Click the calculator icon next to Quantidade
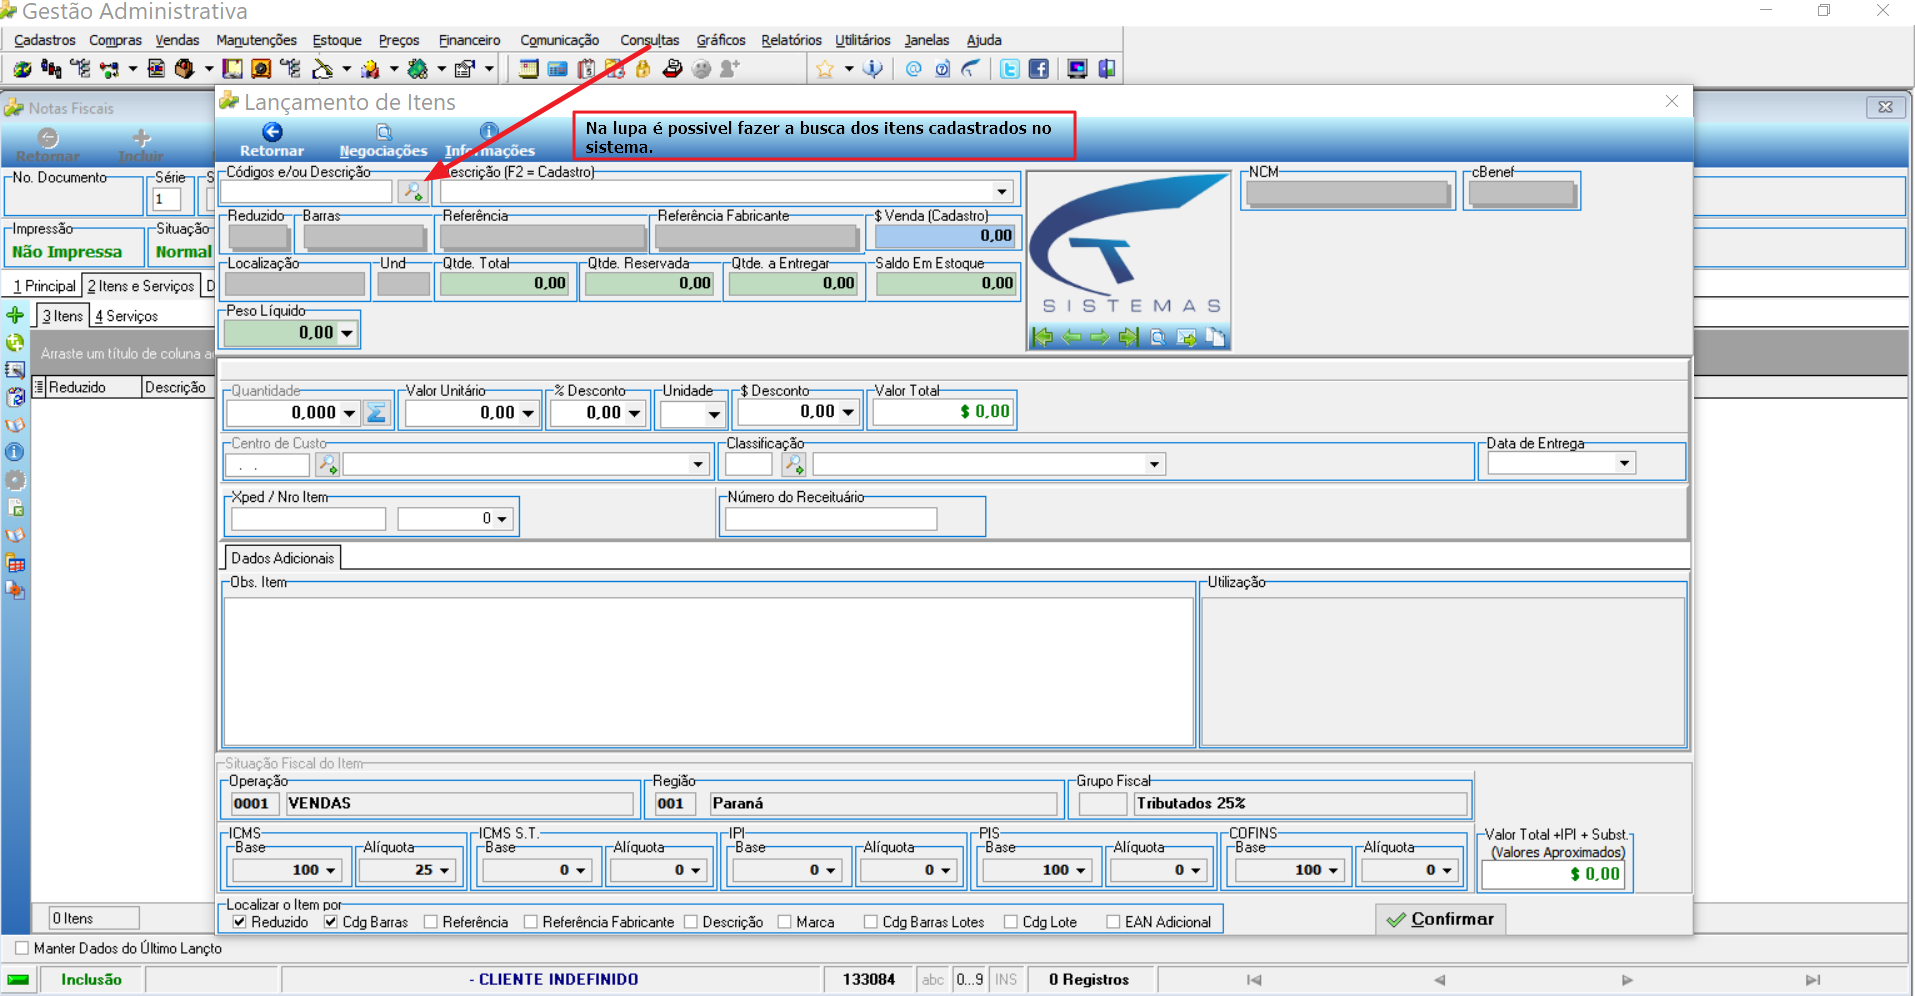Screen dimensions: 1915x996 pyautogui.click(x=377, y=412)
